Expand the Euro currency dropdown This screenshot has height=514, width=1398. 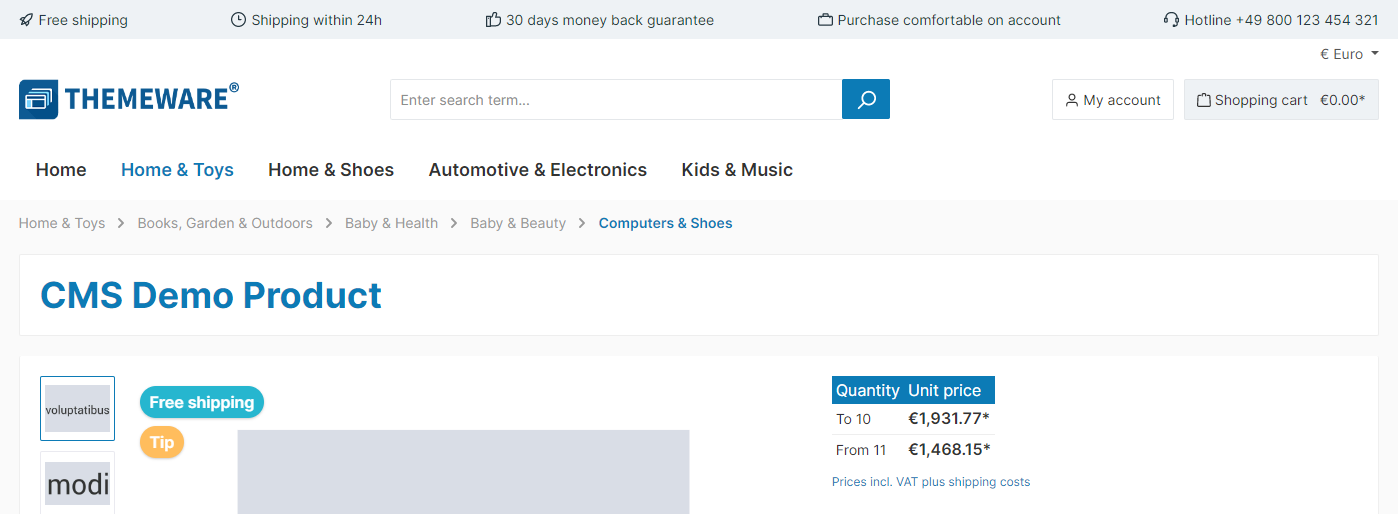(x=1349, y=54)
